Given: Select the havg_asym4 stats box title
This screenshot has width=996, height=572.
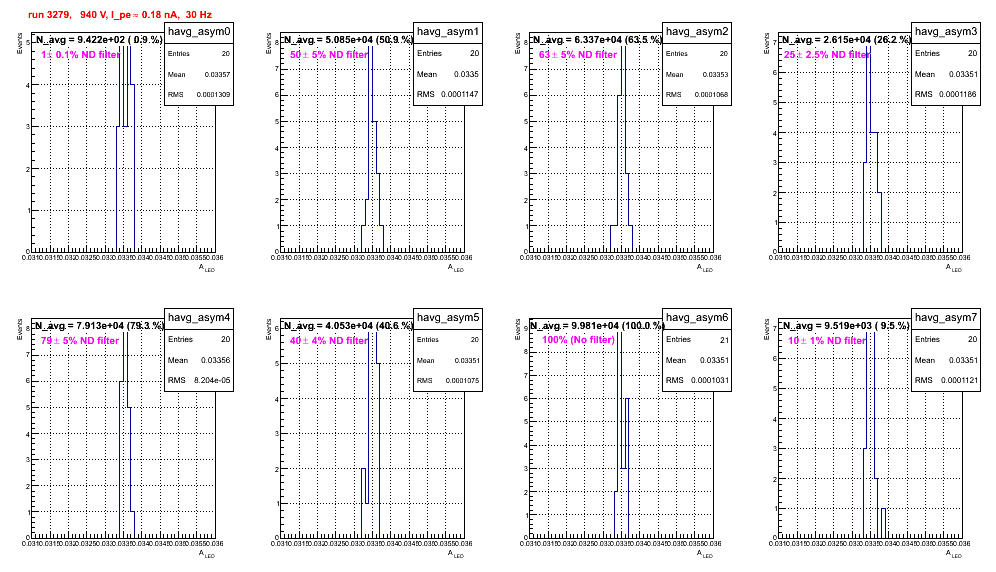Looking at the screenshot, I should click(x=199, y=318).
